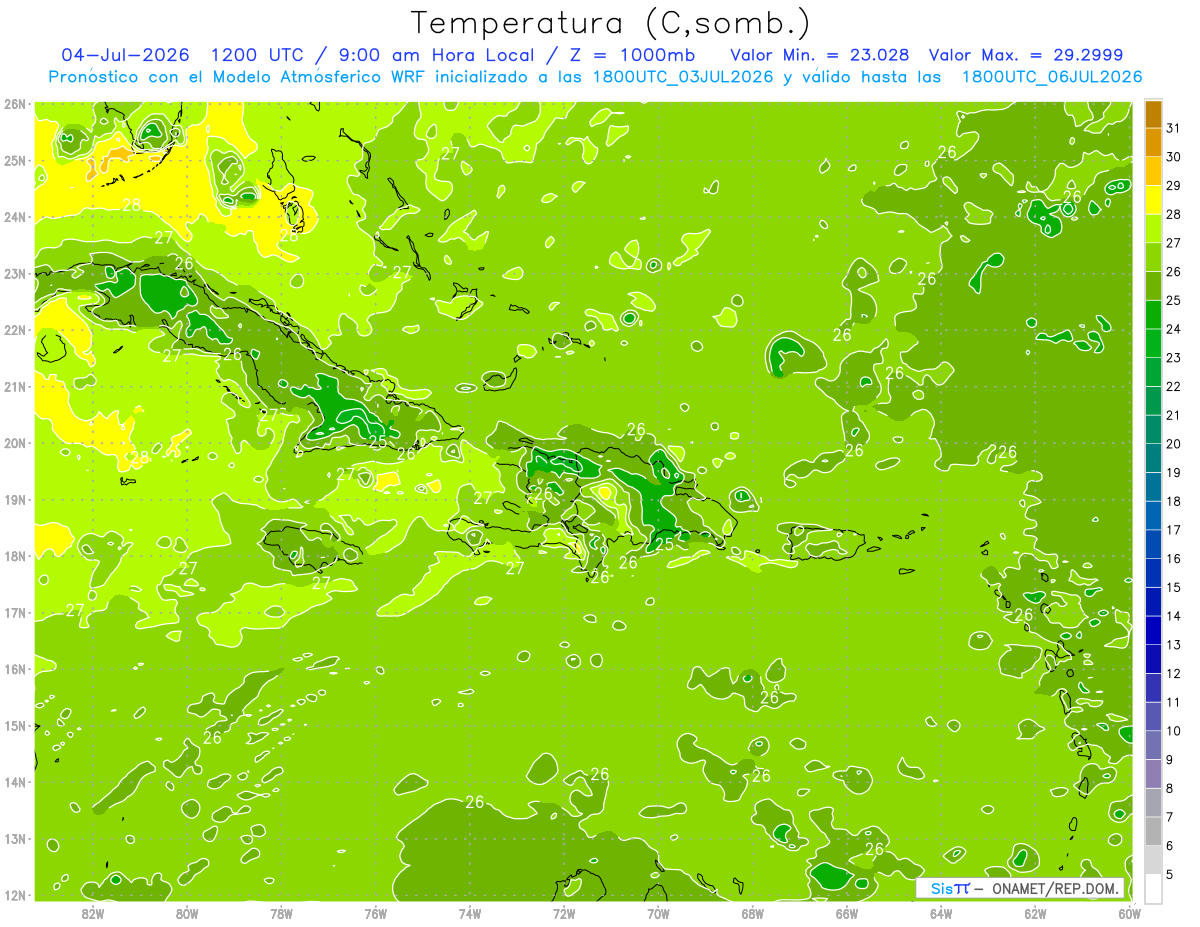Click the "70W" longitude axis label

pos(658,912)
